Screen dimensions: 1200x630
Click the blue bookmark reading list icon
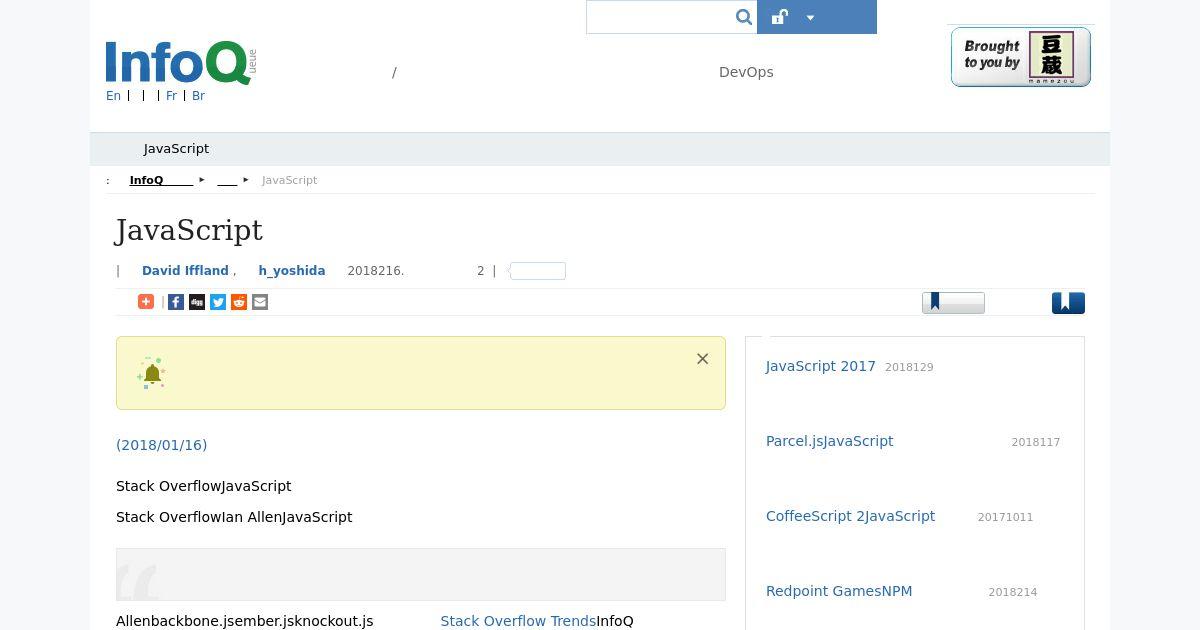[x=1068, y=302]
